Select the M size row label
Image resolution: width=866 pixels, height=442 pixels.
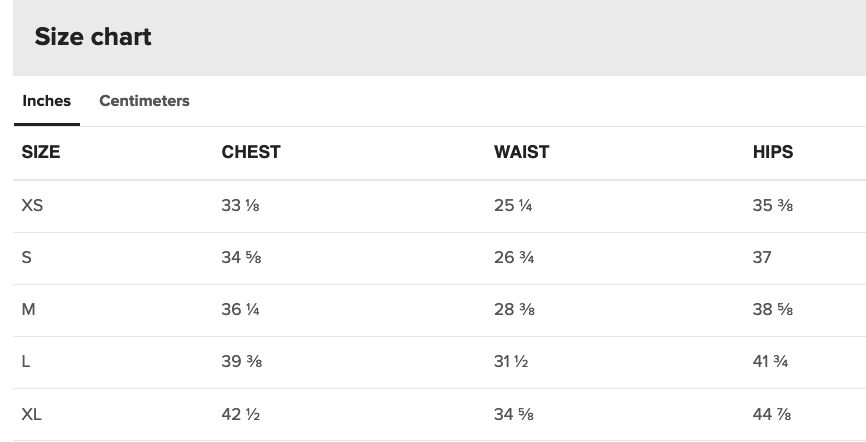click(x=29, y=310)
